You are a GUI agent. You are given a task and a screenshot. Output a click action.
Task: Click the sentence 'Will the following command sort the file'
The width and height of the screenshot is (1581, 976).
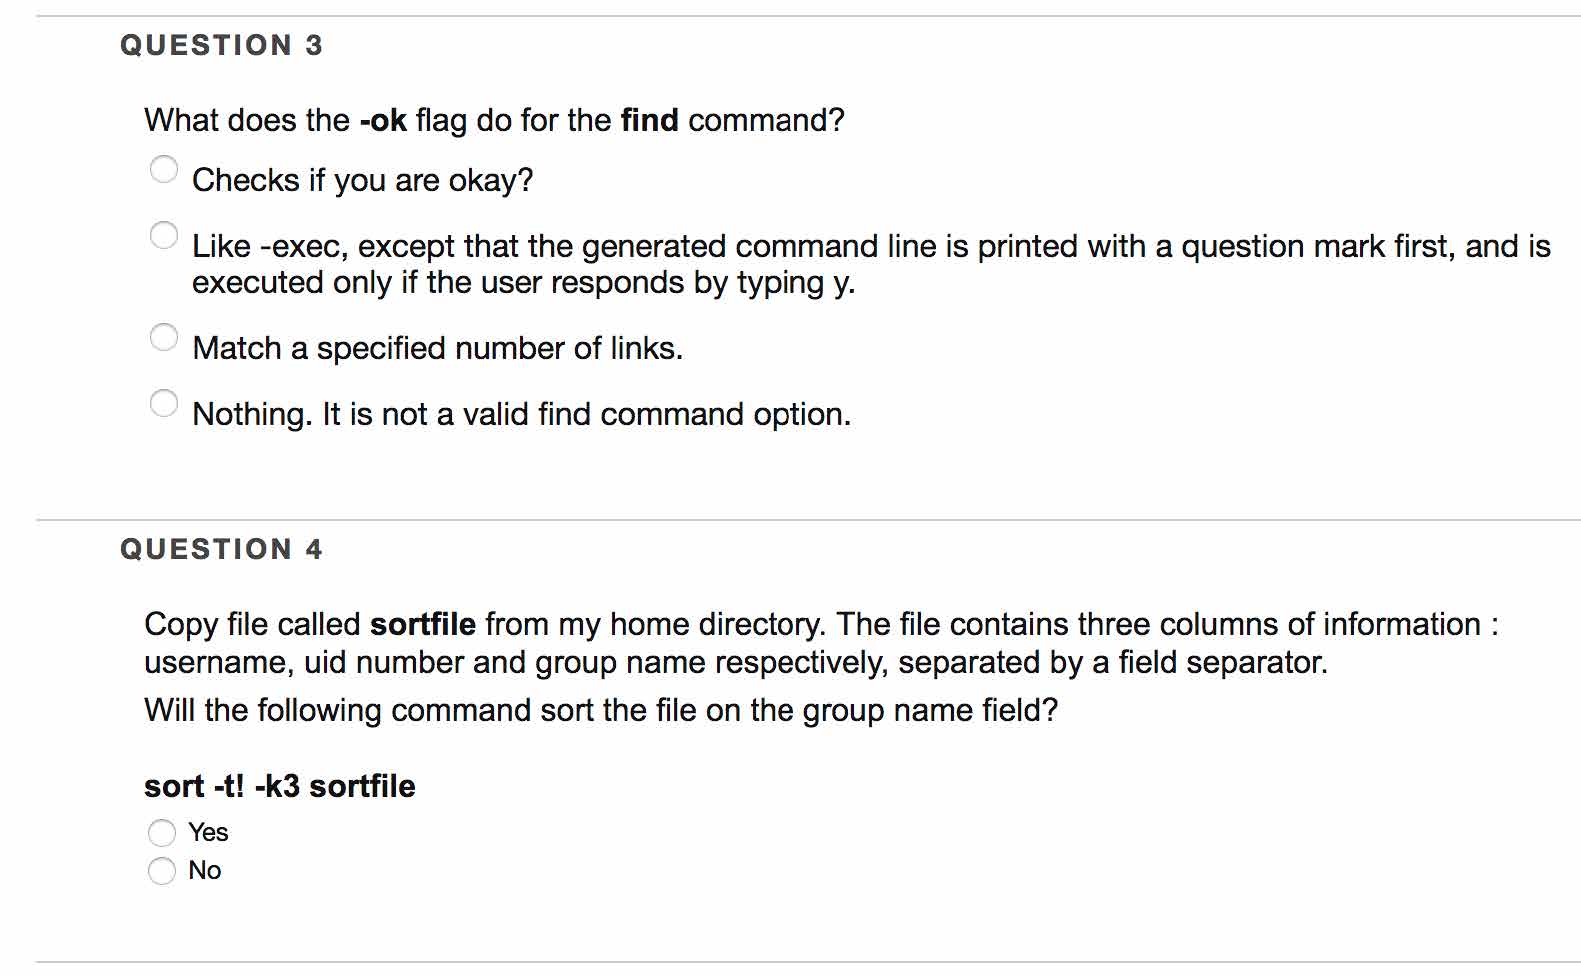click(x=600, y=710)
